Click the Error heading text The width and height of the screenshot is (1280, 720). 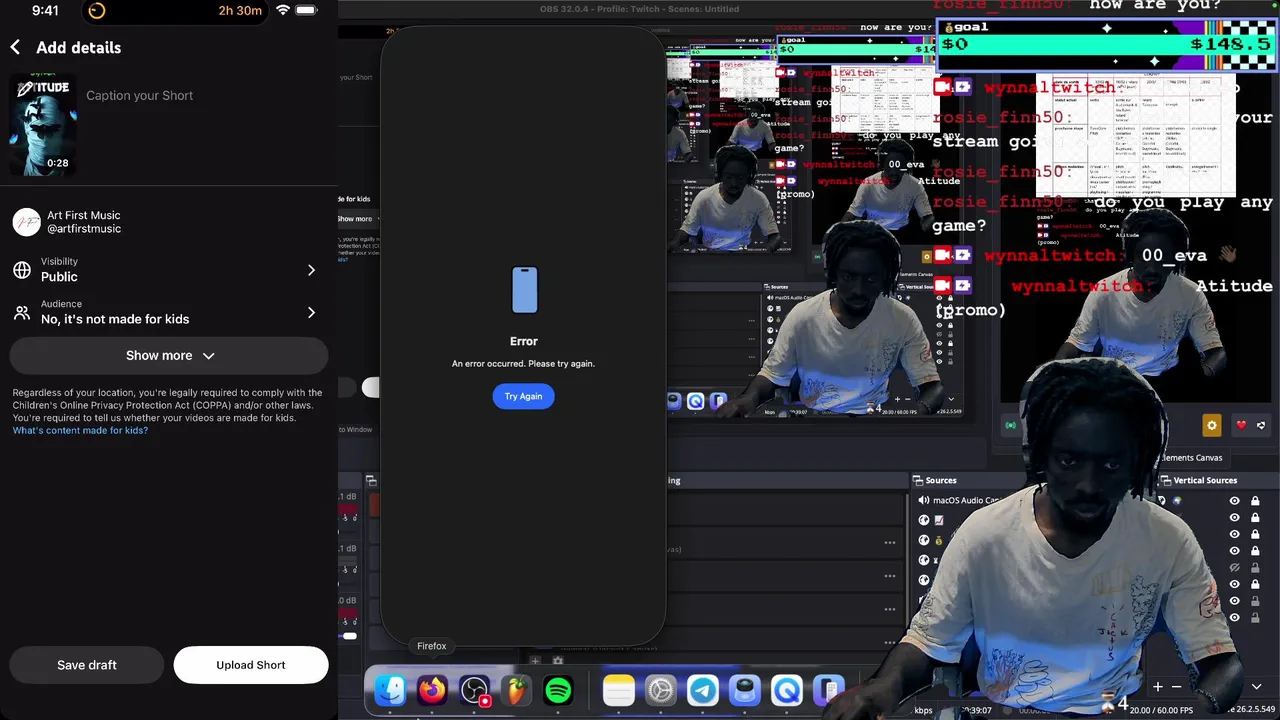[524, 341]
